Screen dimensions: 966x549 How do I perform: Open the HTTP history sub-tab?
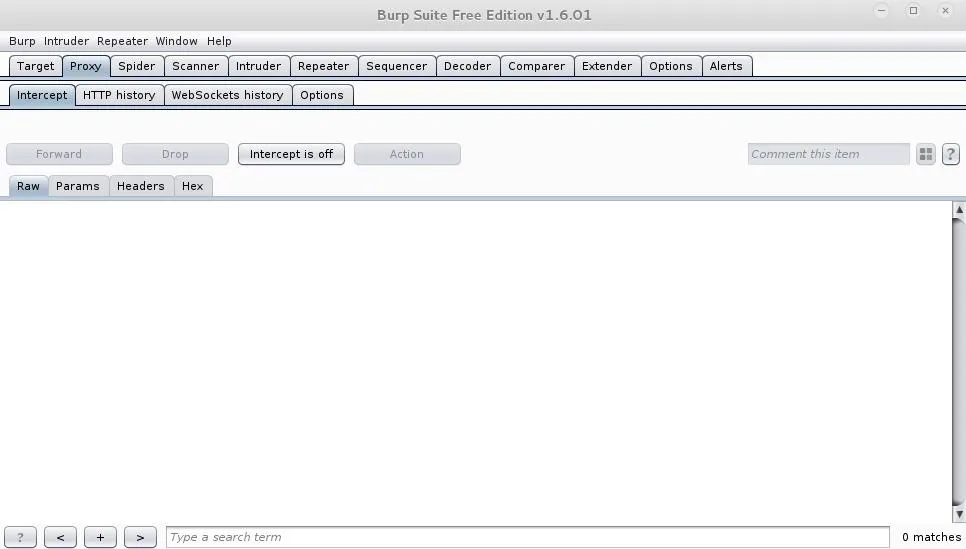point(119,96)
